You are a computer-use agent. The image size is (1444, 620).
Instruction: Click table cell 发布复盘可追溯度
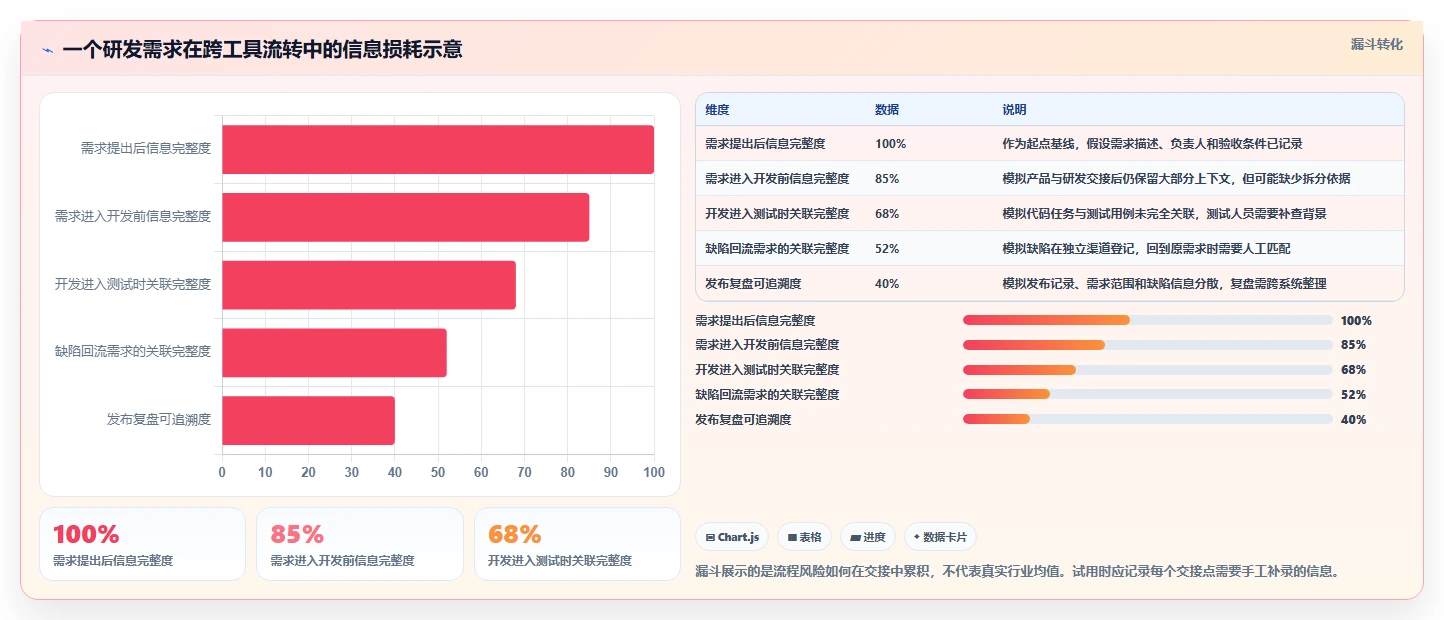(x=753, y=284)
